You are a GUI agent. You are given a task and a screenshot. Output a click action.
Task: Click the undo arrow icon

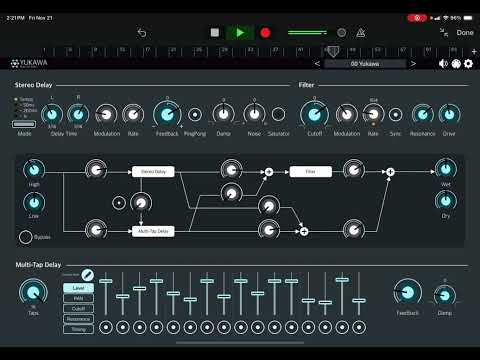142,33
